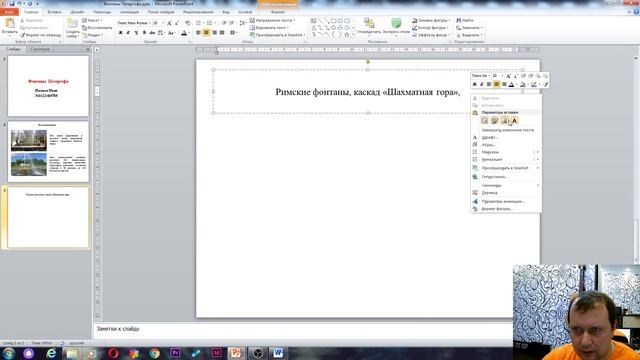Viewport: 640px width, 360px height.
Task: Click shape fill swatch in the mini toolbar
Action: (x=522, y=84)
